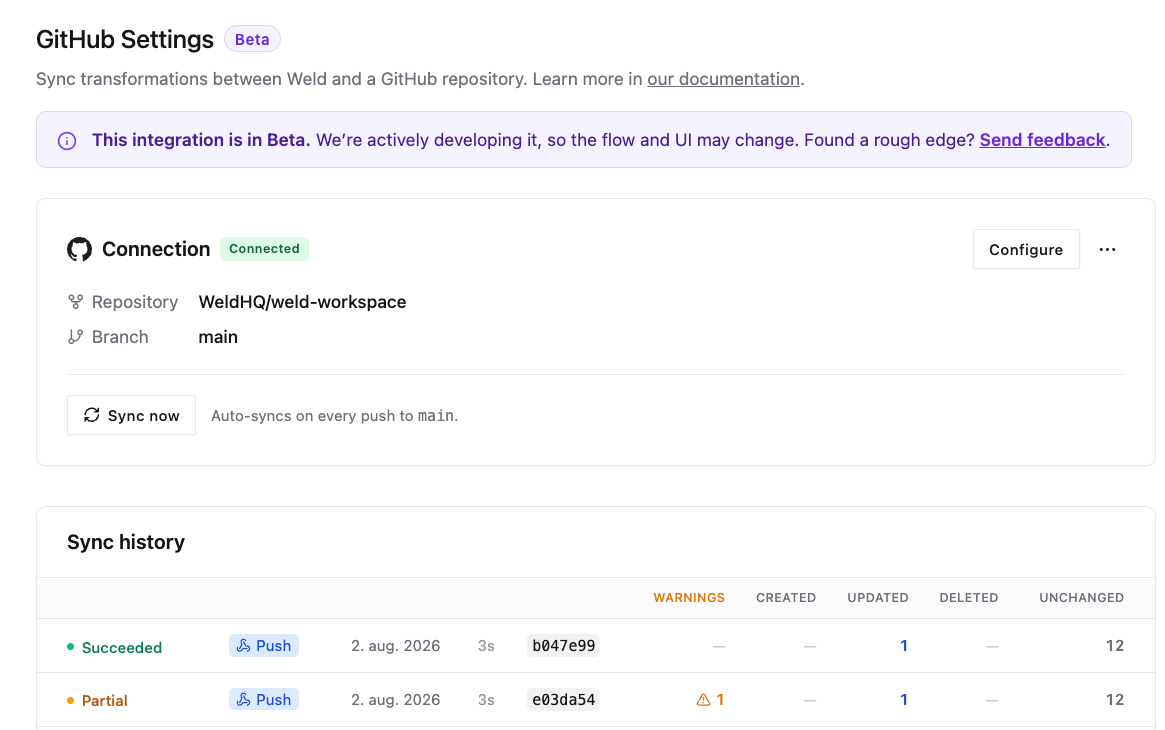1165x730 pixels.
Task: Click the unchanged count 12 in Partial row
Action: [1114, 700]
